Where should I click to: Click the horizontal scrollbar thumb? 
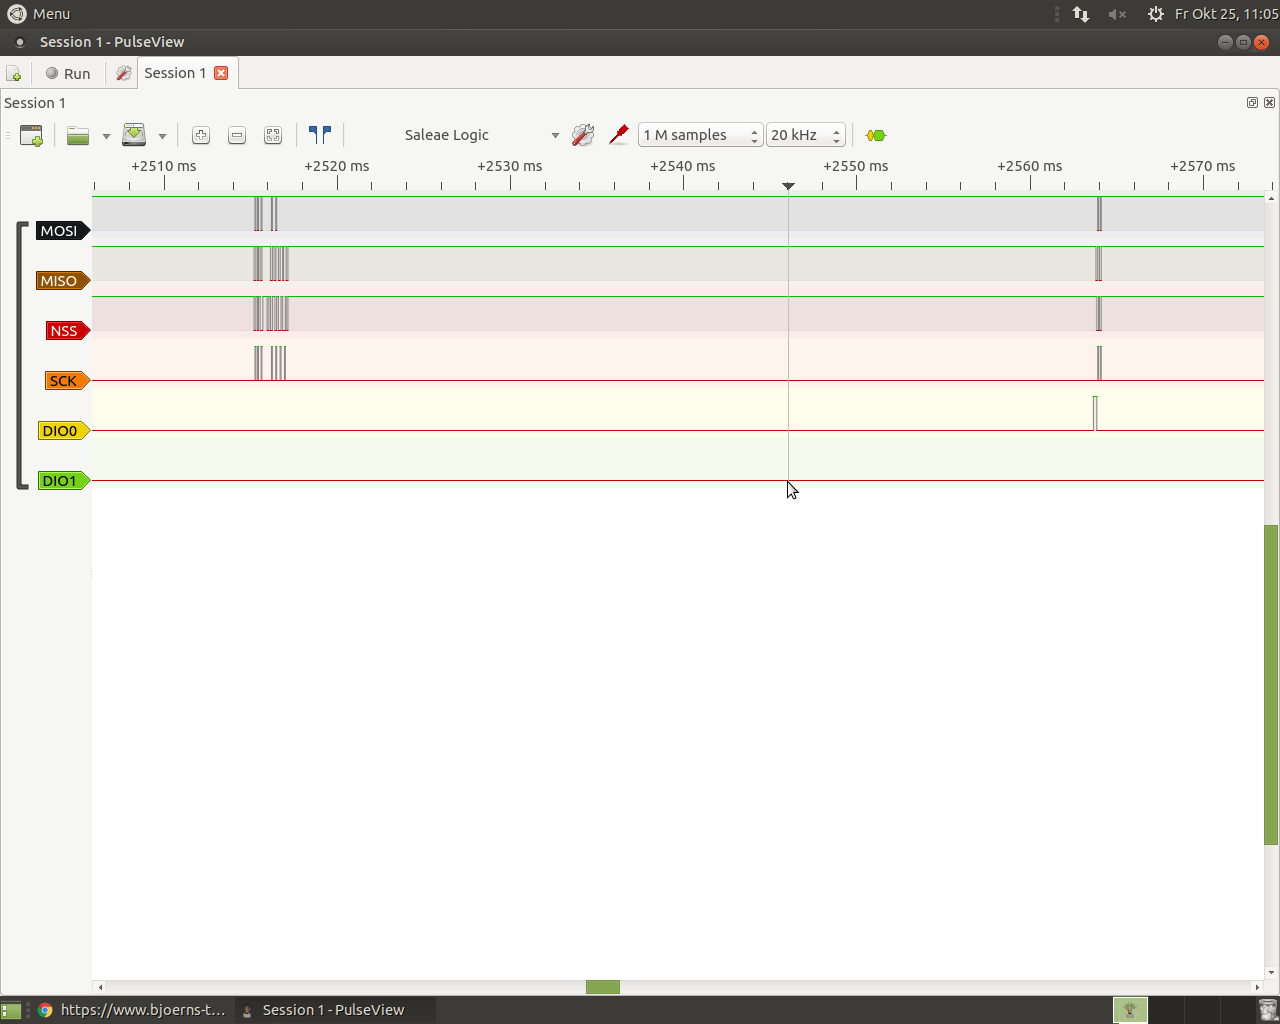point(603,987)
